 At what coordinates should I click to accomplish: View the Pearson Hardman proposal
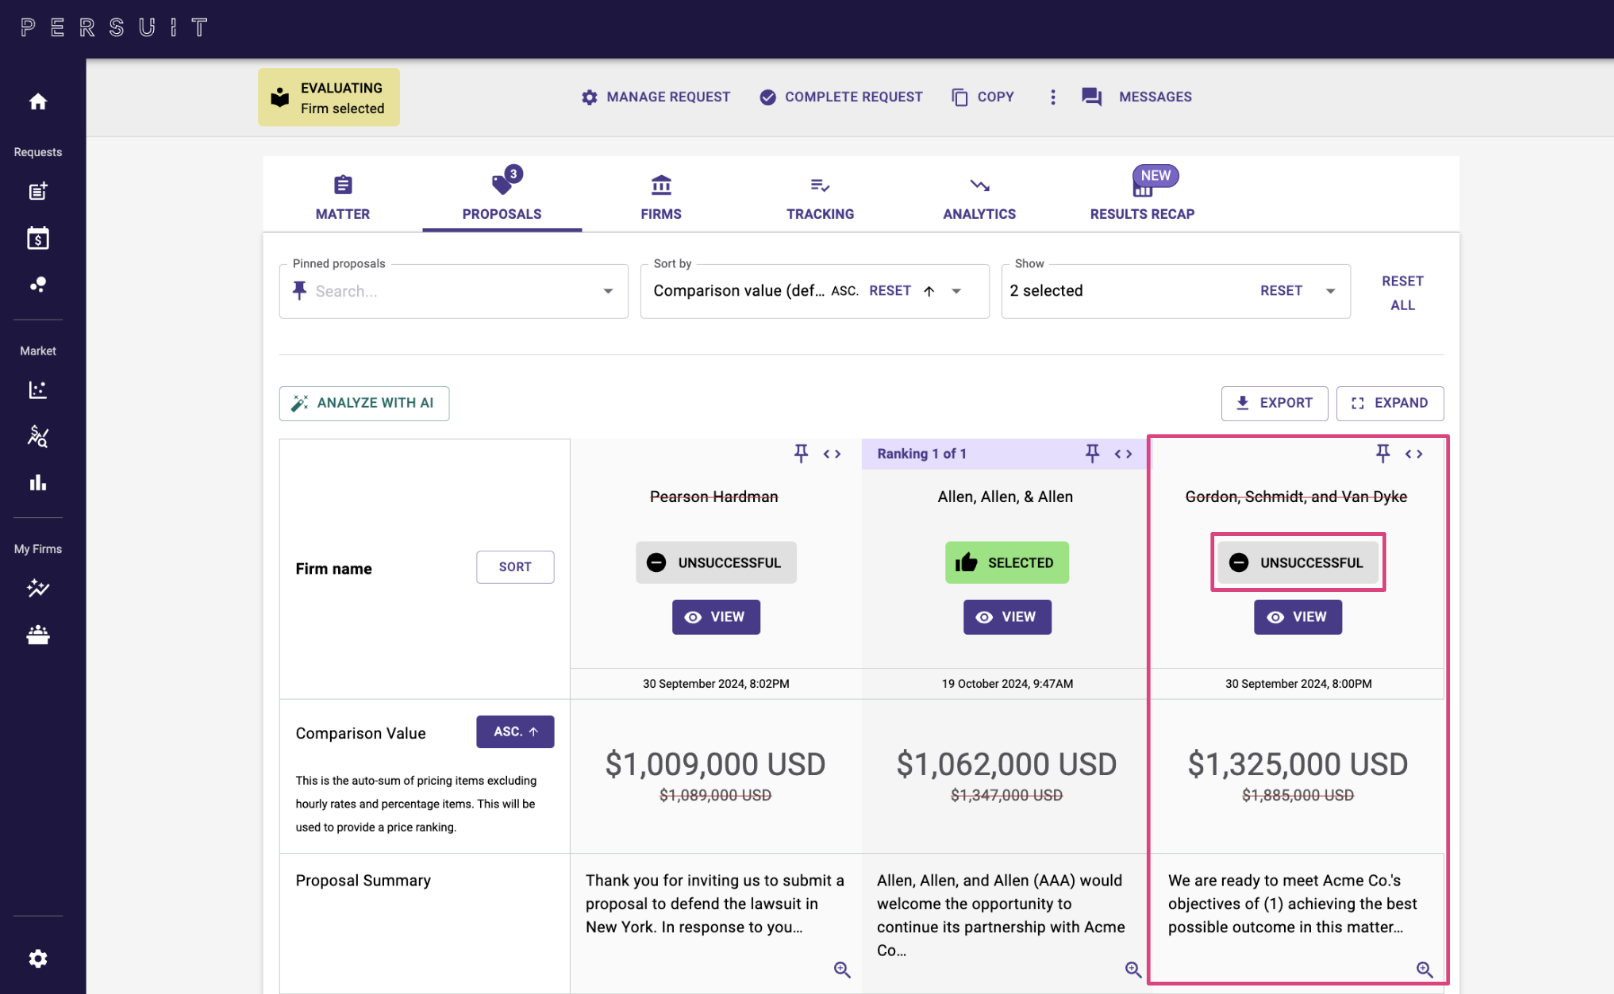click(x=716, y=617)
